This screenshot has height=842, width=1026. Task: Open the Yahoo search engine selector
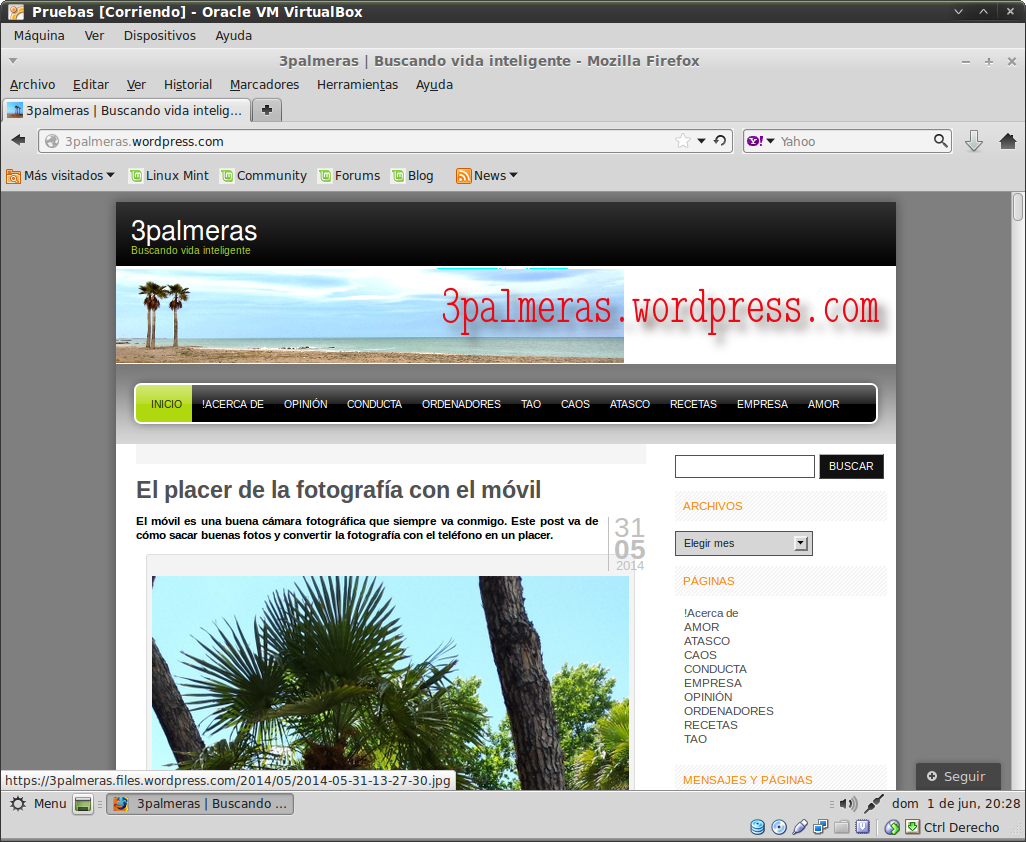tap(761, 141)
